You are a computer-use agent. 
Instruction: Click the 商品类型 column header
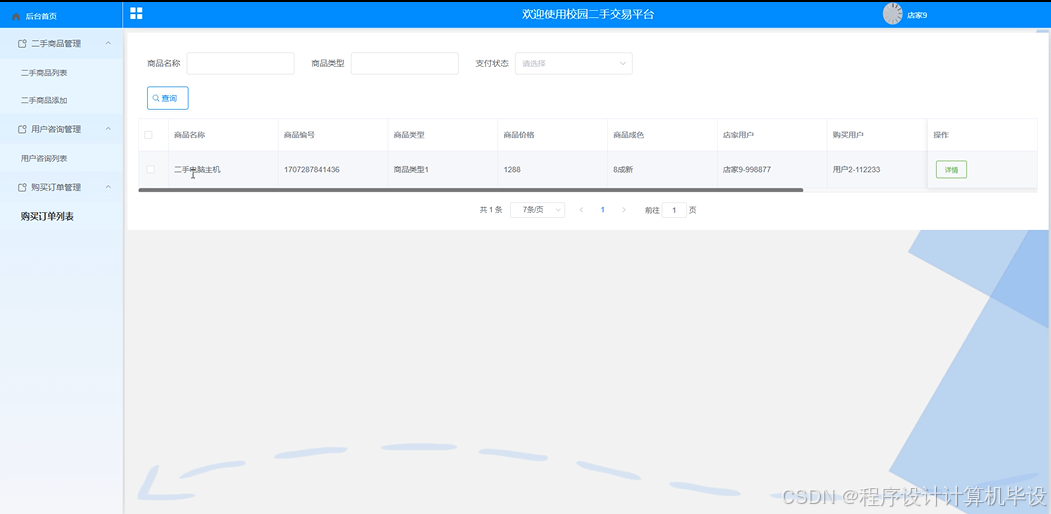click(x=409, y=135)
